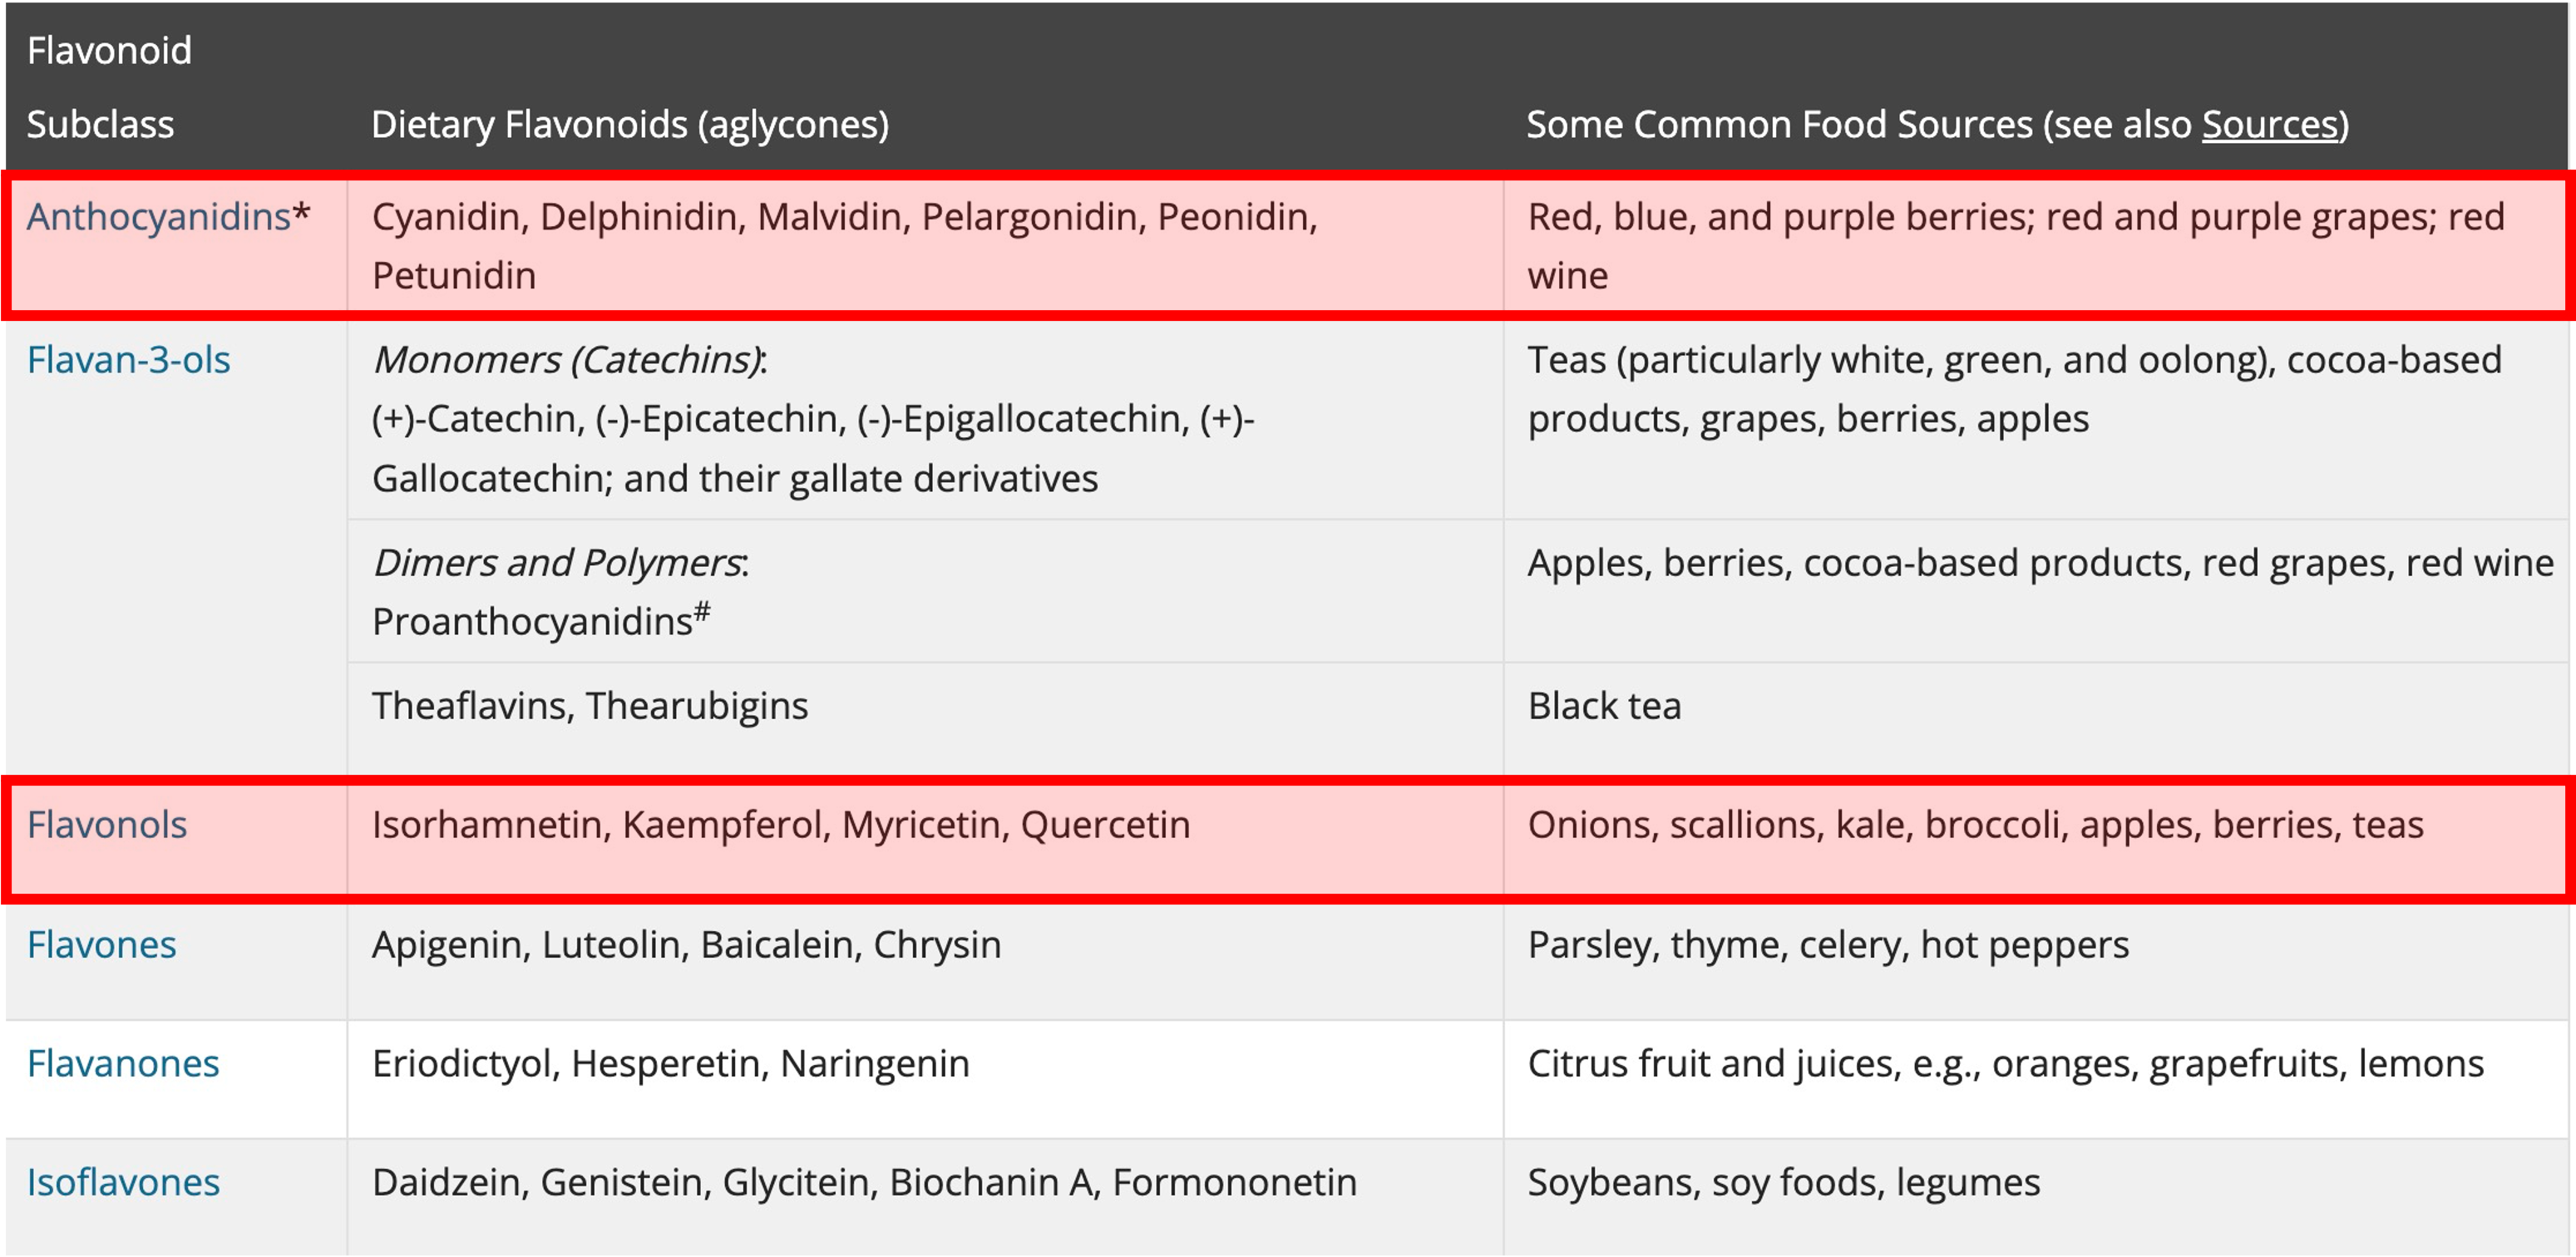Select the Apigenin, Luteolin, Baicalein, Chrysin cell
The height and width of the screenshot is (1257, 2576).
point(925,962)
